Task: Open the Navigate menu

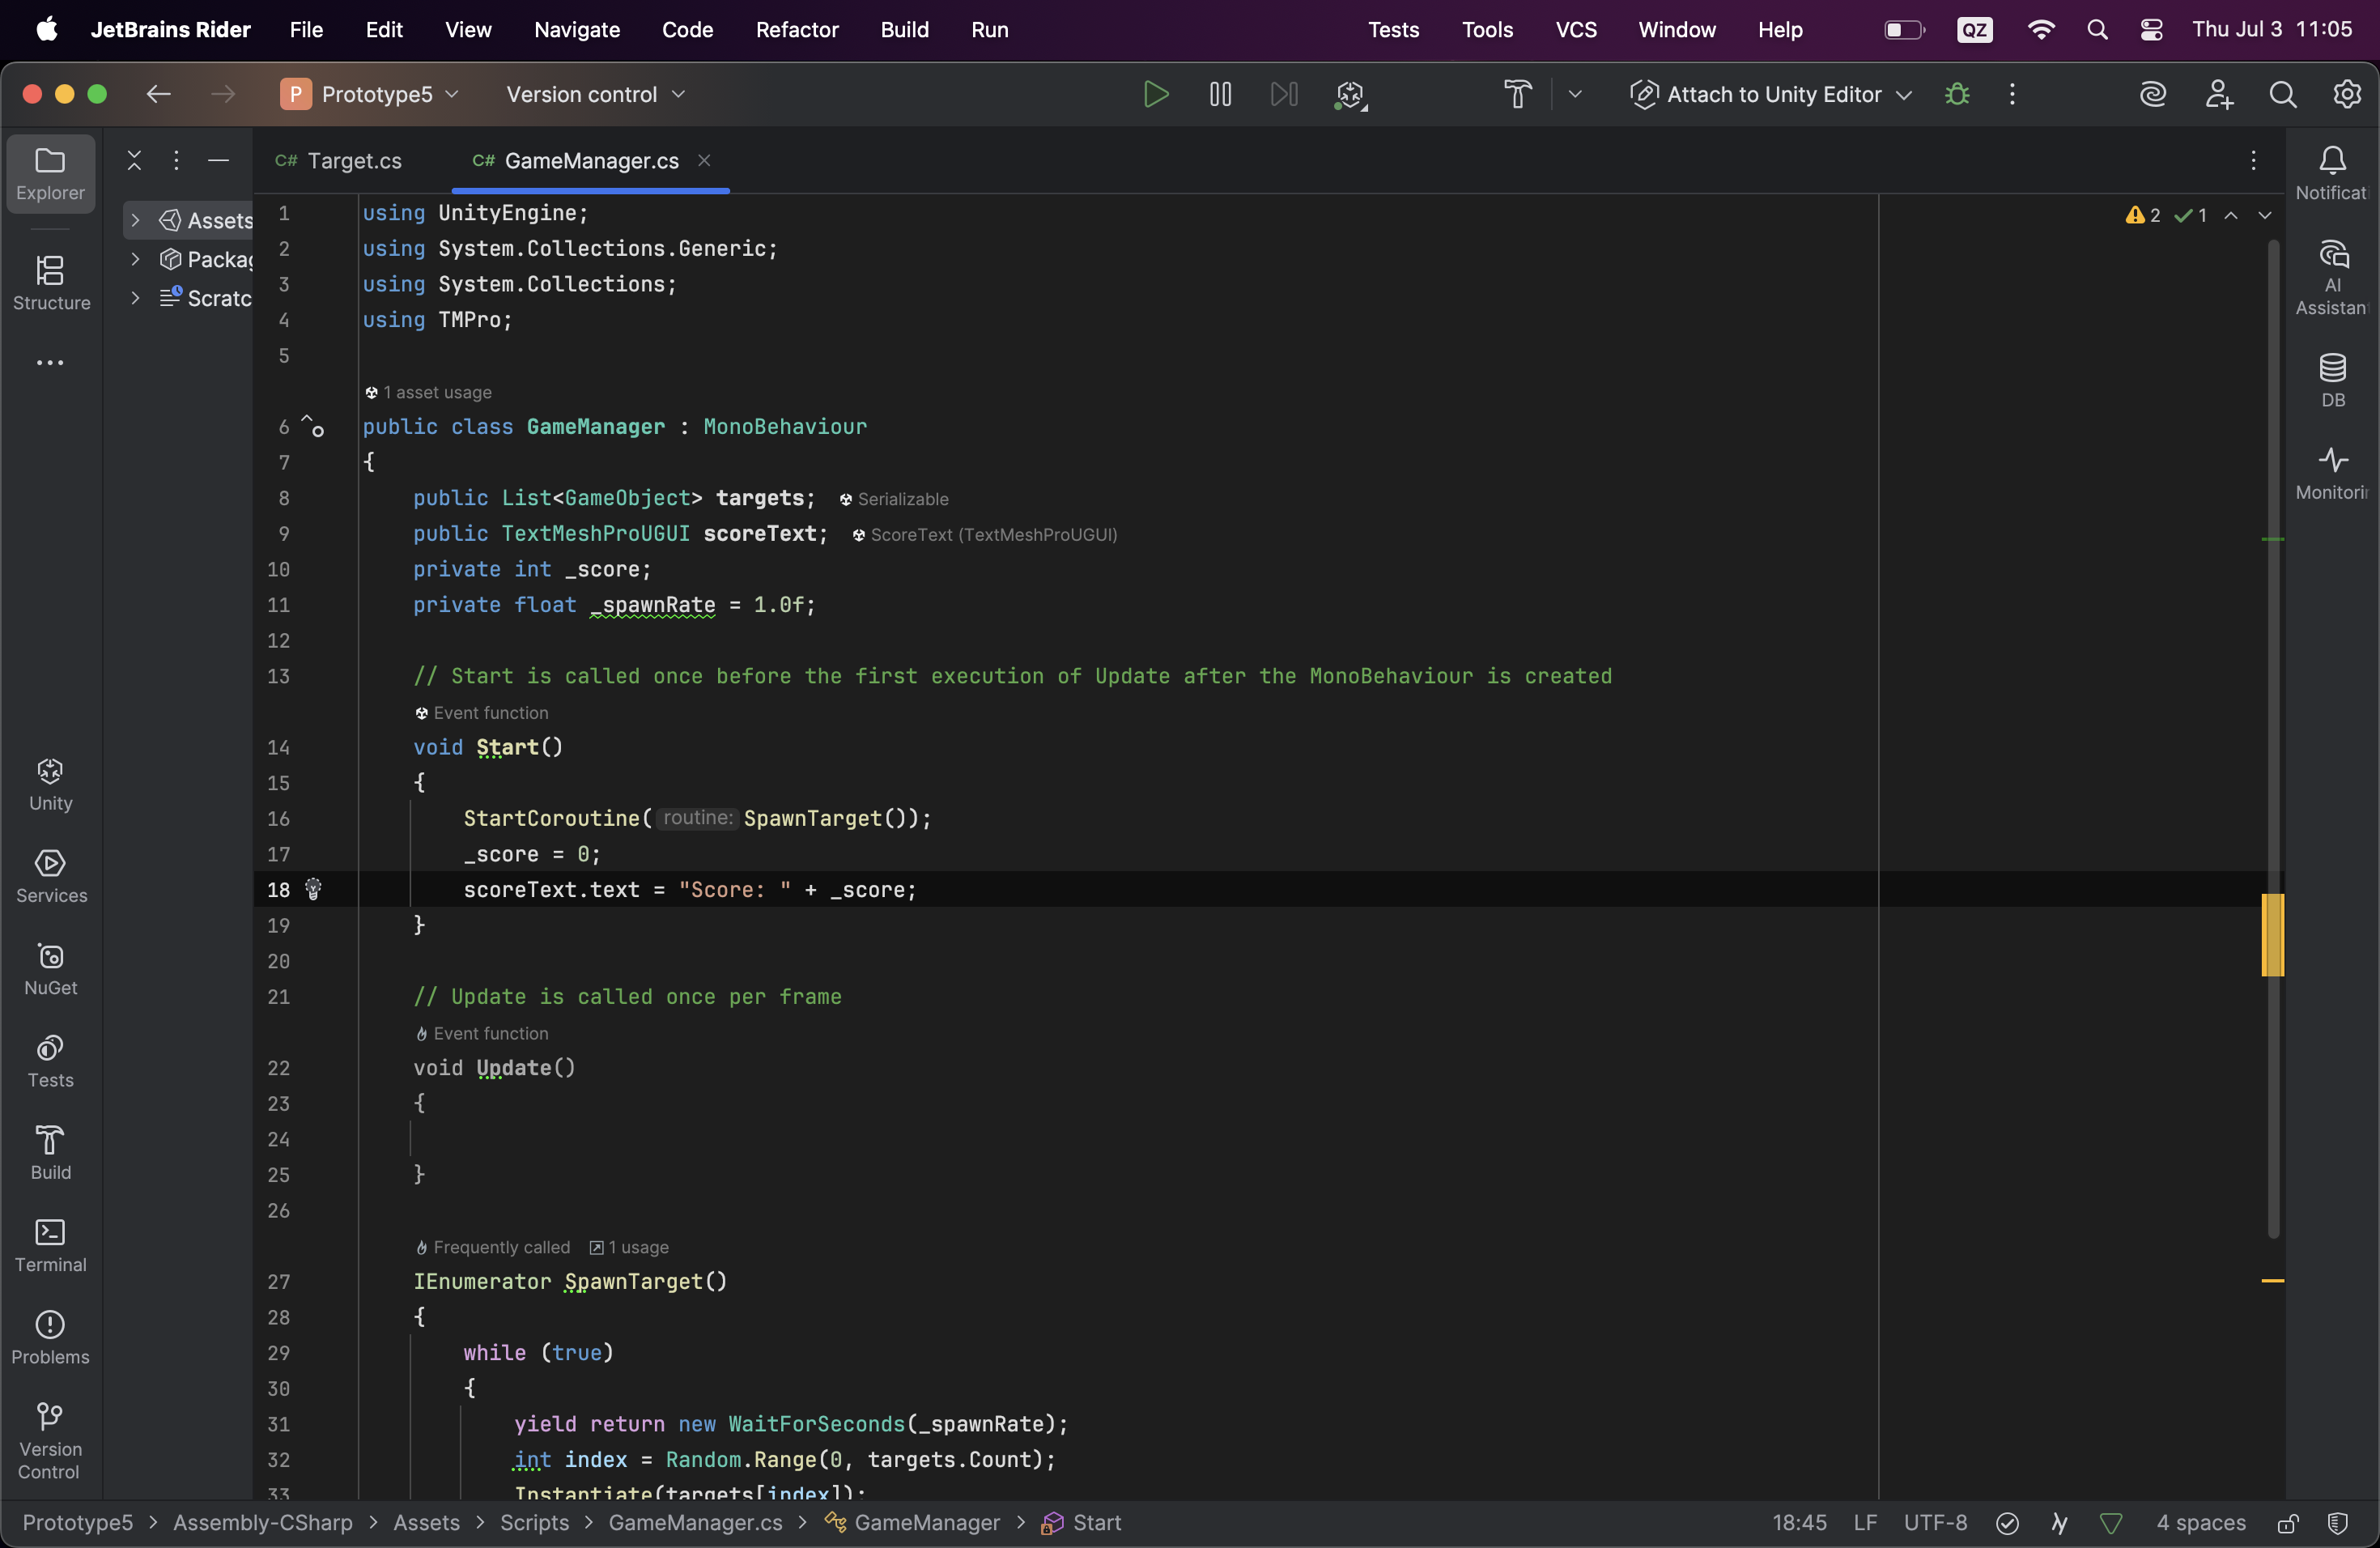Action: pos(577,30)
